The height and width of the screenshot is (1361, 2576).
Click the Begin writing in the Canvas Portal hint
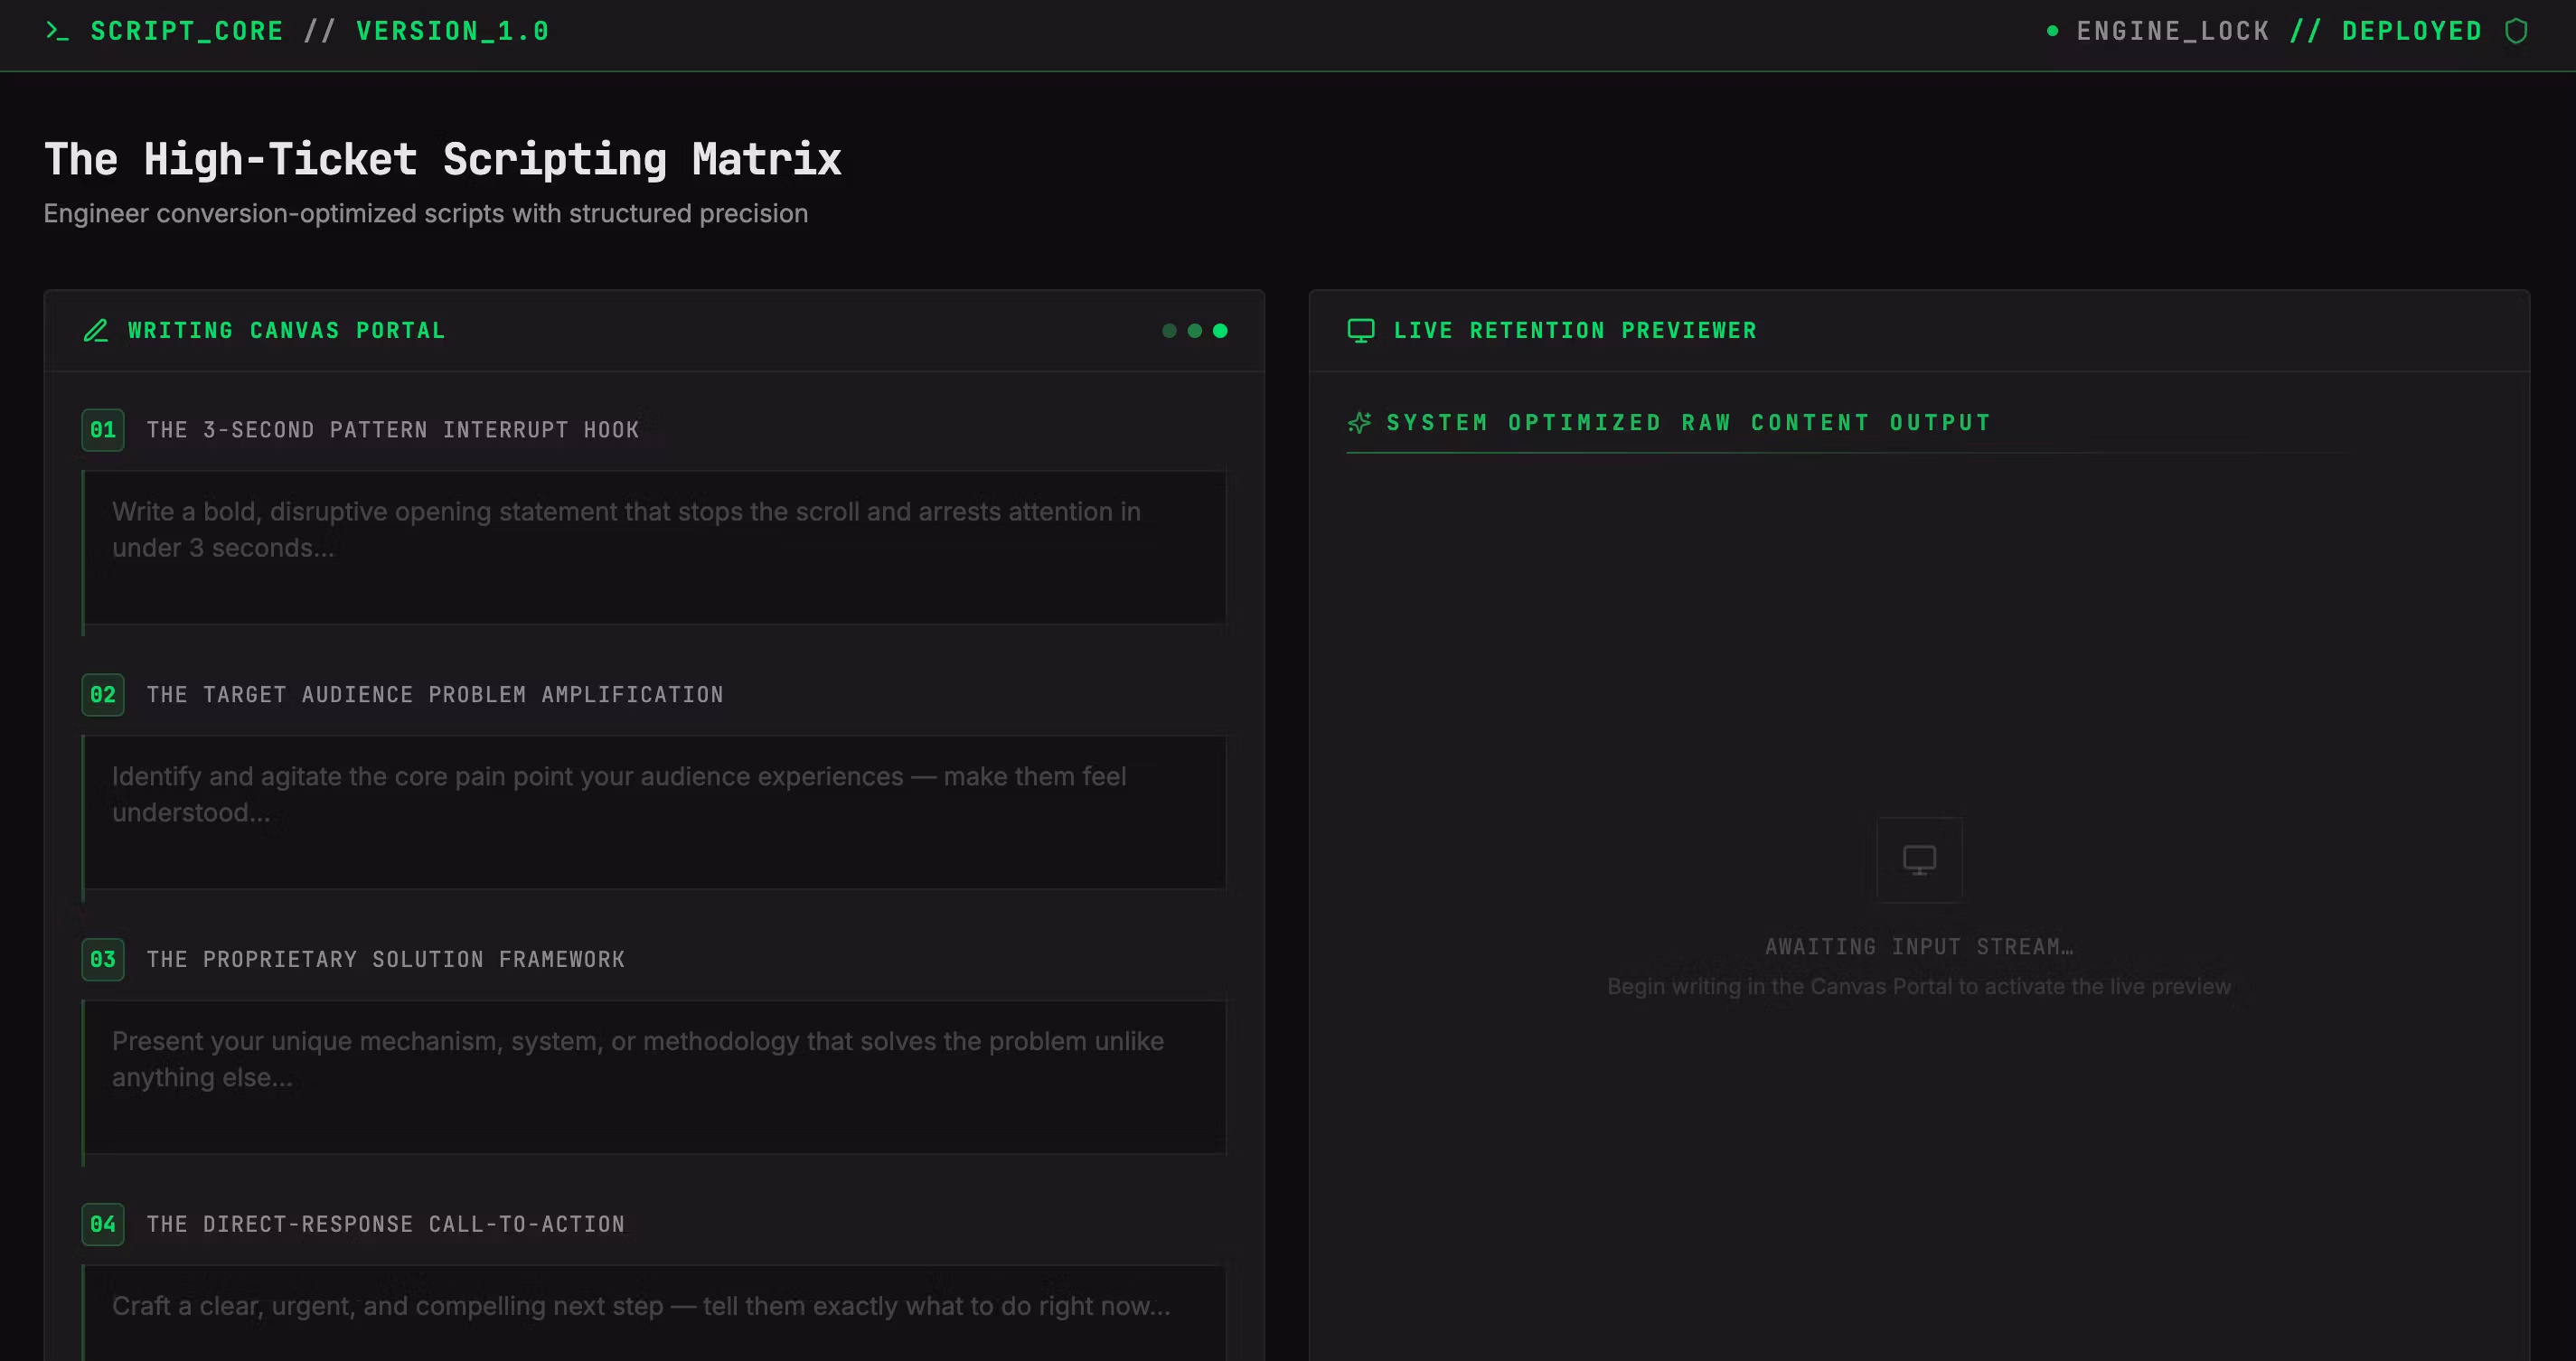(1919, 987)
